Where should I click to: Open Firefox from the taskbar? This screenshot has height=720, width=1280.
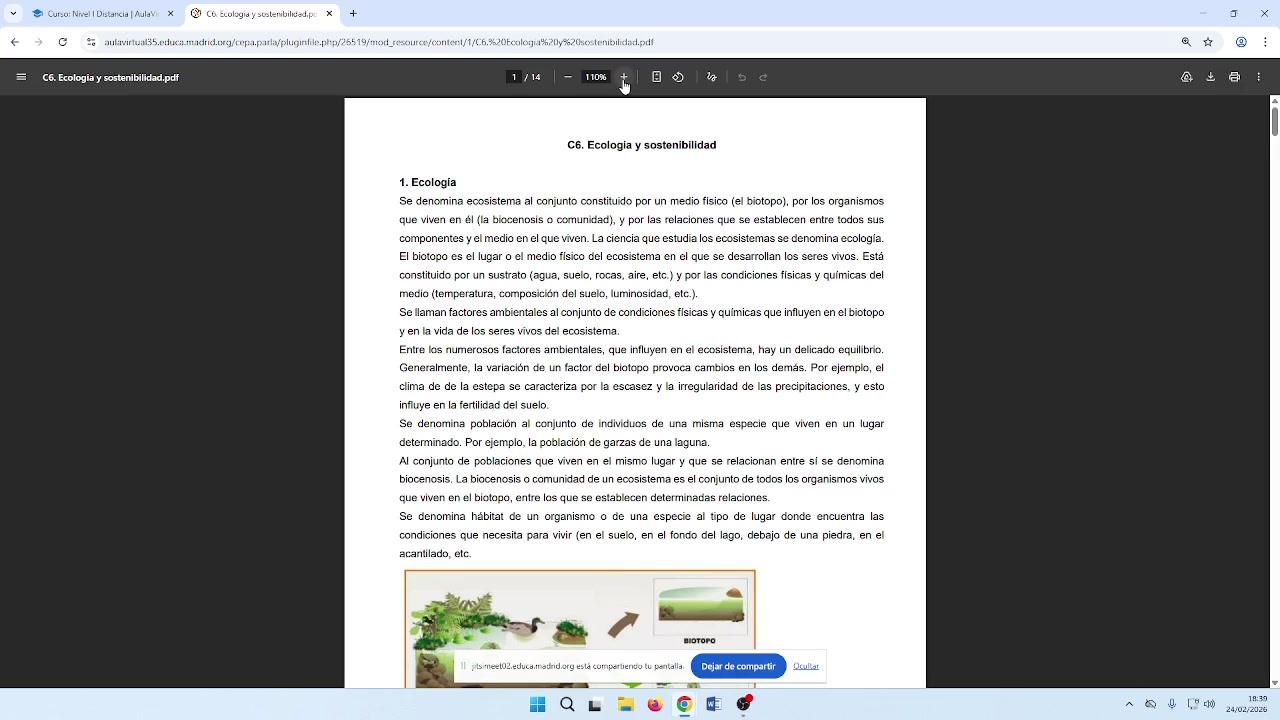(x=655, y=704)
